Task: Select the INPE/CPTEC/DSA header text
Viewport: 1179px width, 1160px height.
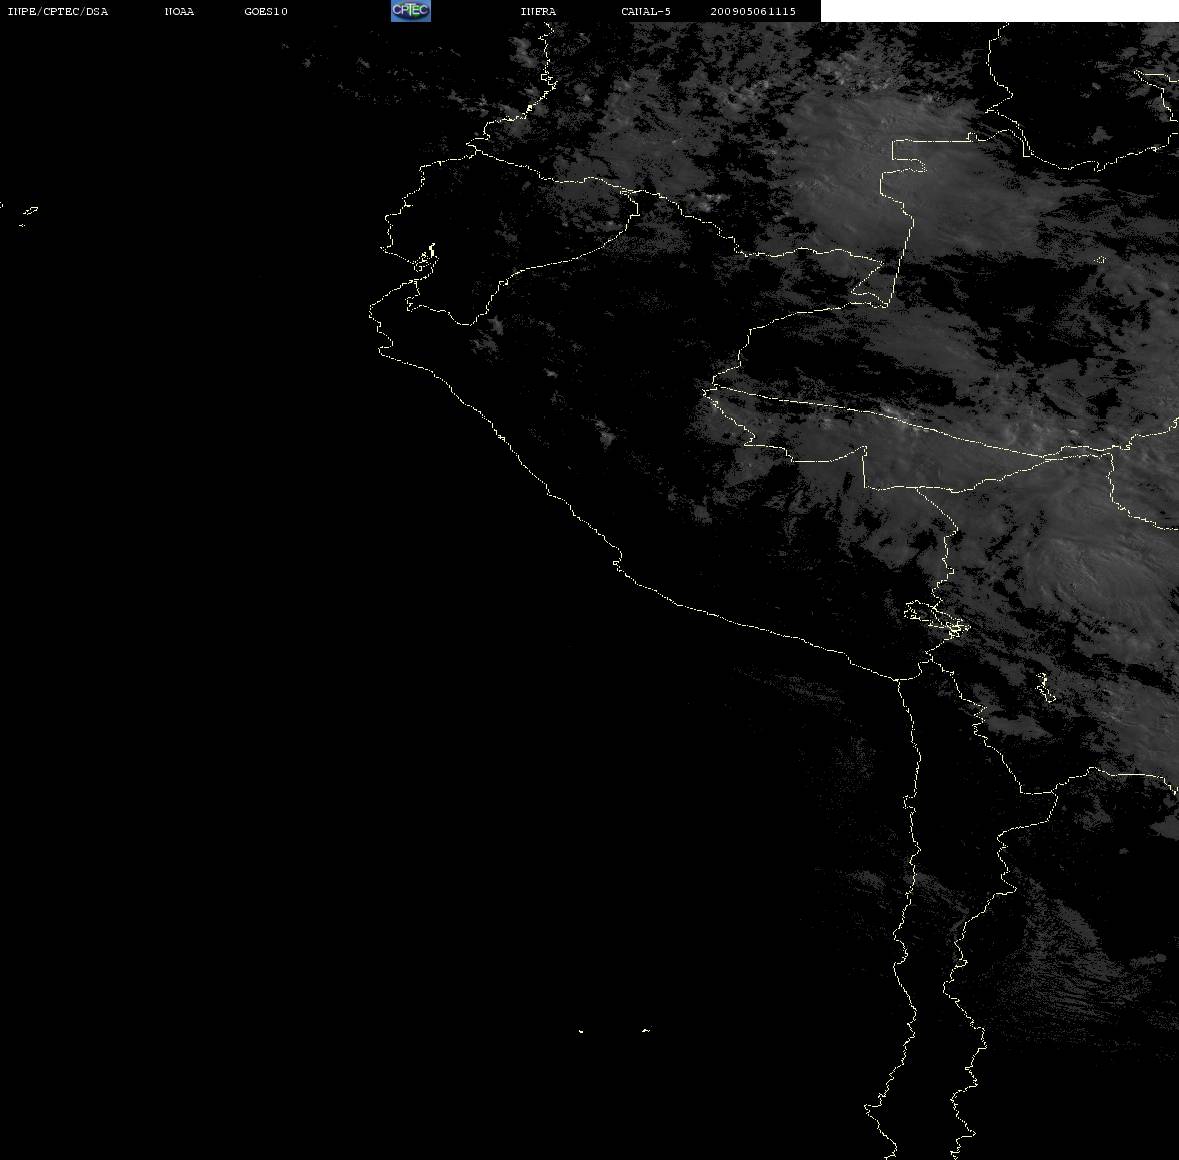Action: tap(58, 11)
